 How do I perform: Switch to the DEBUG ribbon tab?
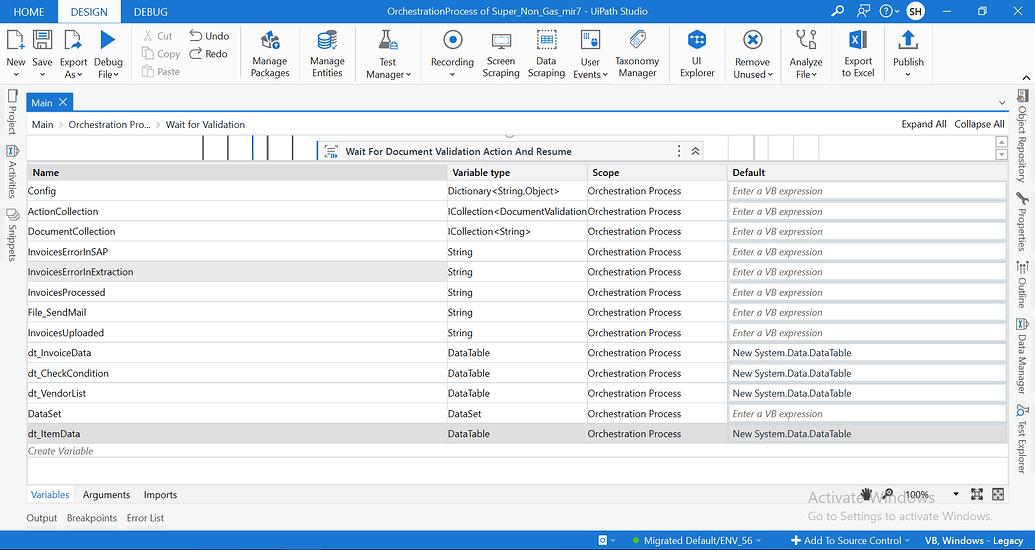(x=150, y=12)
